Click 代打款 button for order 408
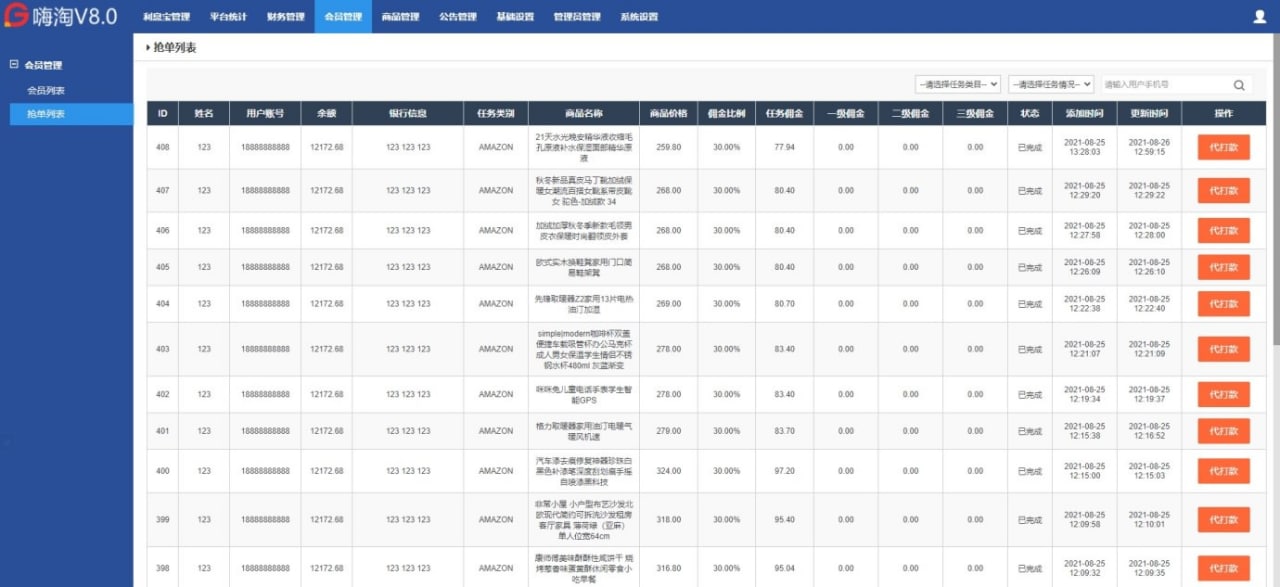Screen dimensions: 1280x587 pos(1223,147)
